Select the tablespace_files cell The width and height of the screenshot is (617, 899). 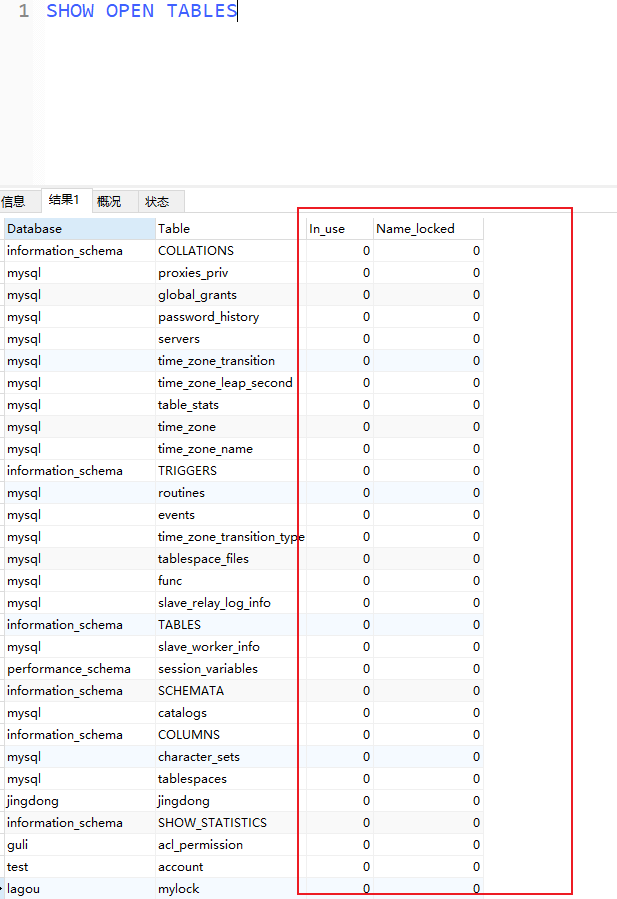tap(231, 558)
